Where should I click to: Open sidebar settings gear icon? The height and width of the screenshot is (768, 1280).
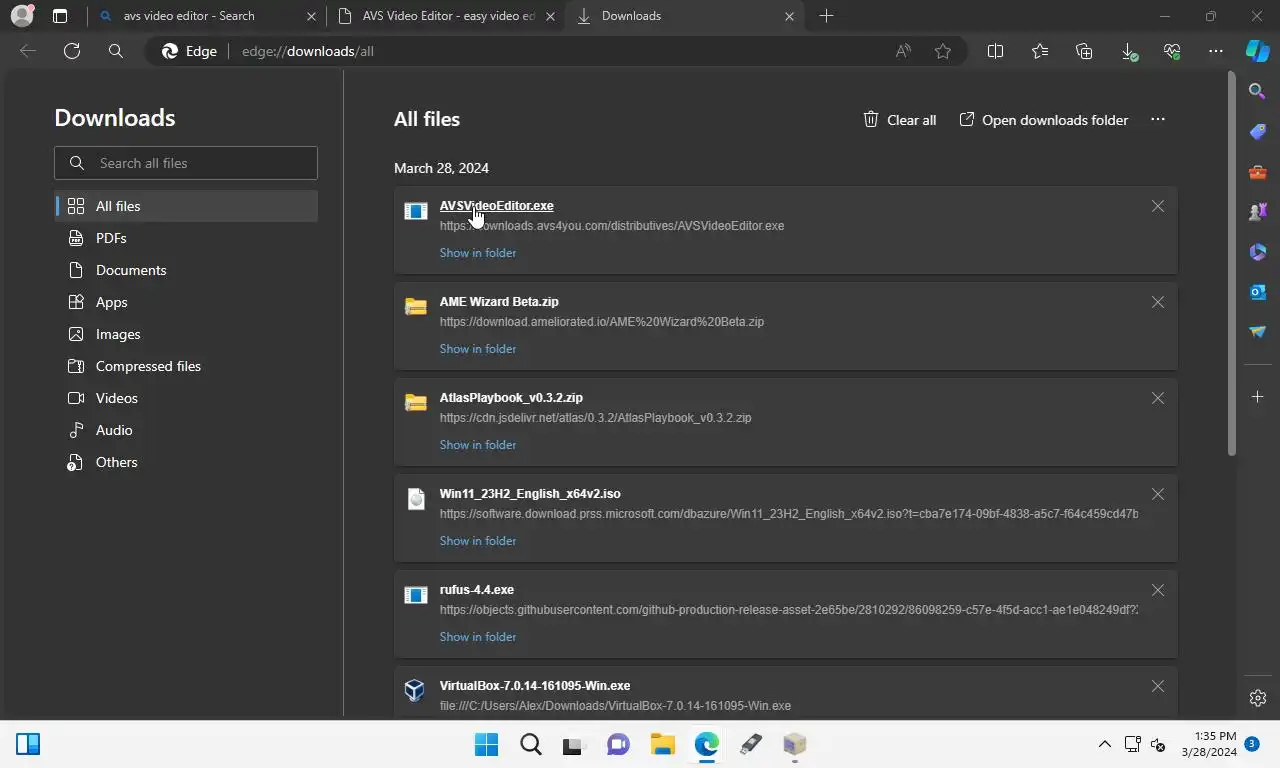pyautogui.click(x=1258, y=698)
